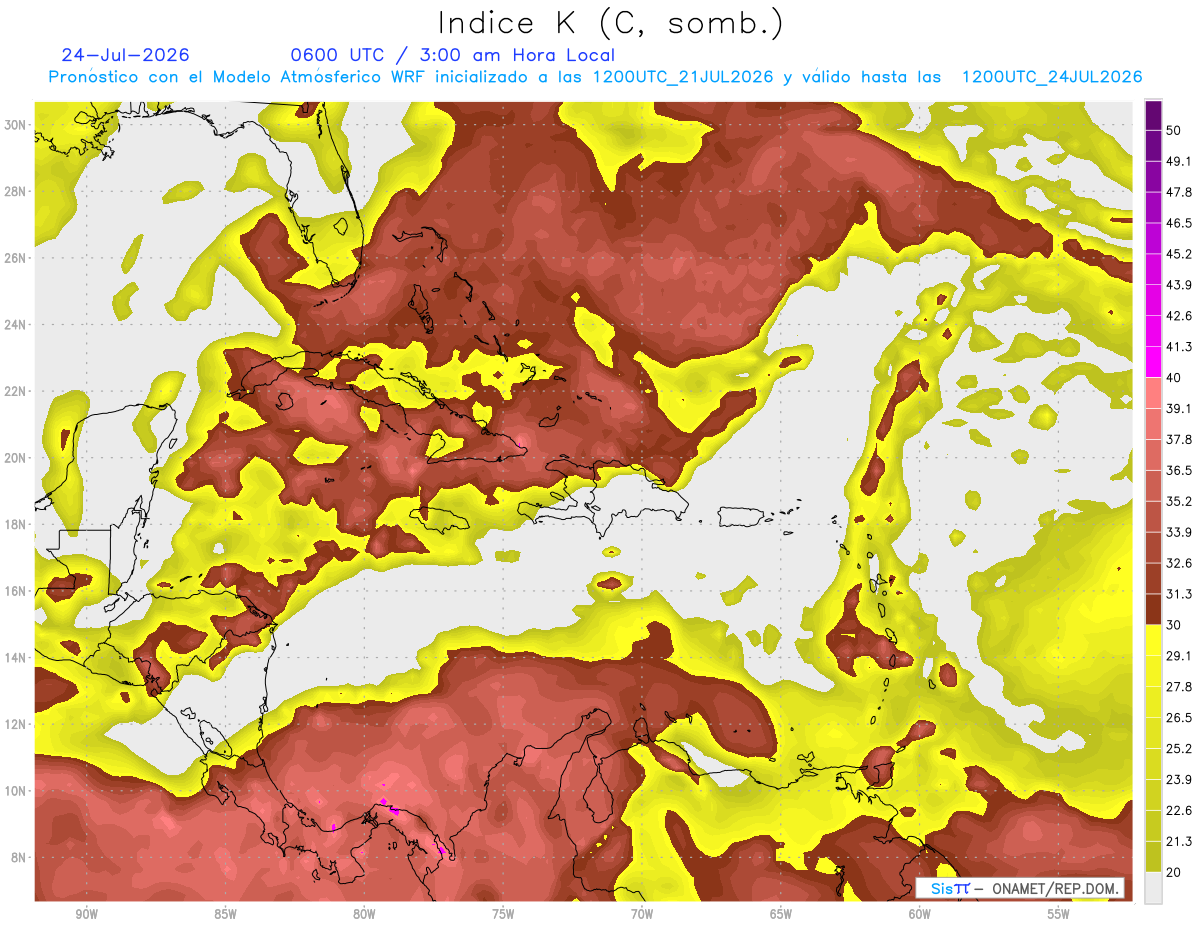1200x927 pixels.
Task: Click the '85W' longitude axis label
Action: (225, 914)
